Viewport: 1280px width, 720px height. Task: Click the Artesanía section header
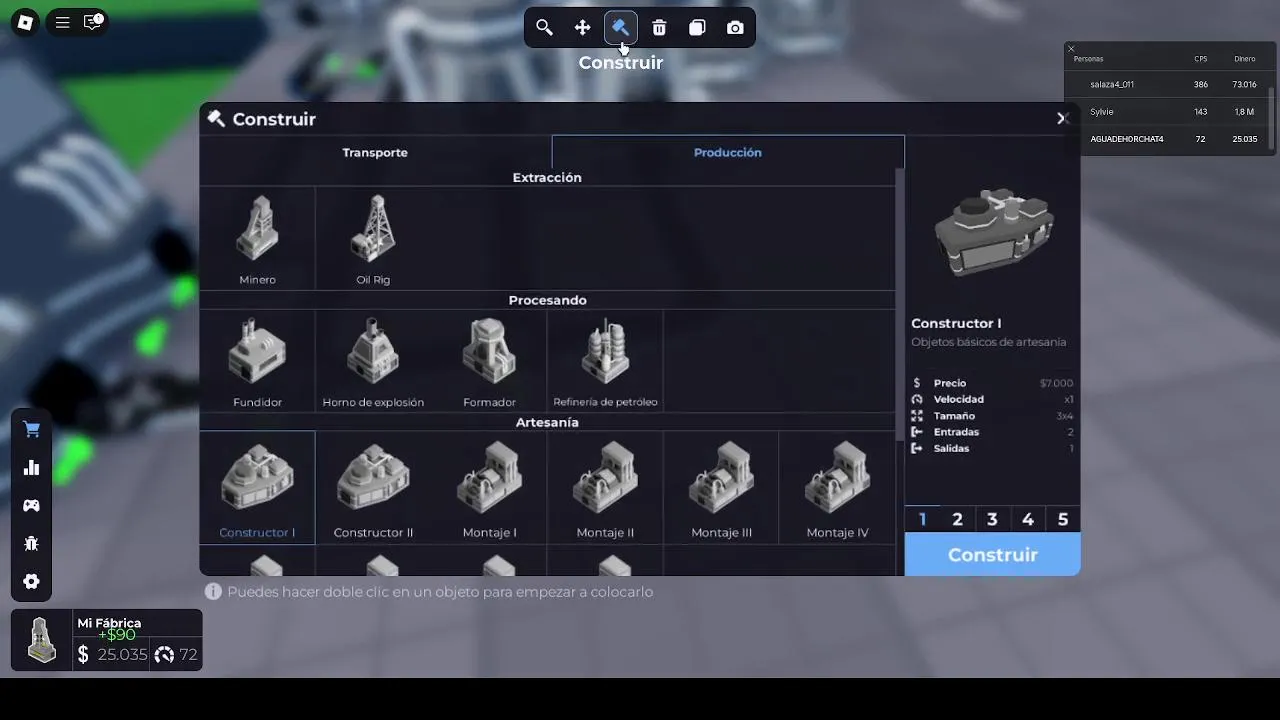pyautogui.click(x=547, y=422)
